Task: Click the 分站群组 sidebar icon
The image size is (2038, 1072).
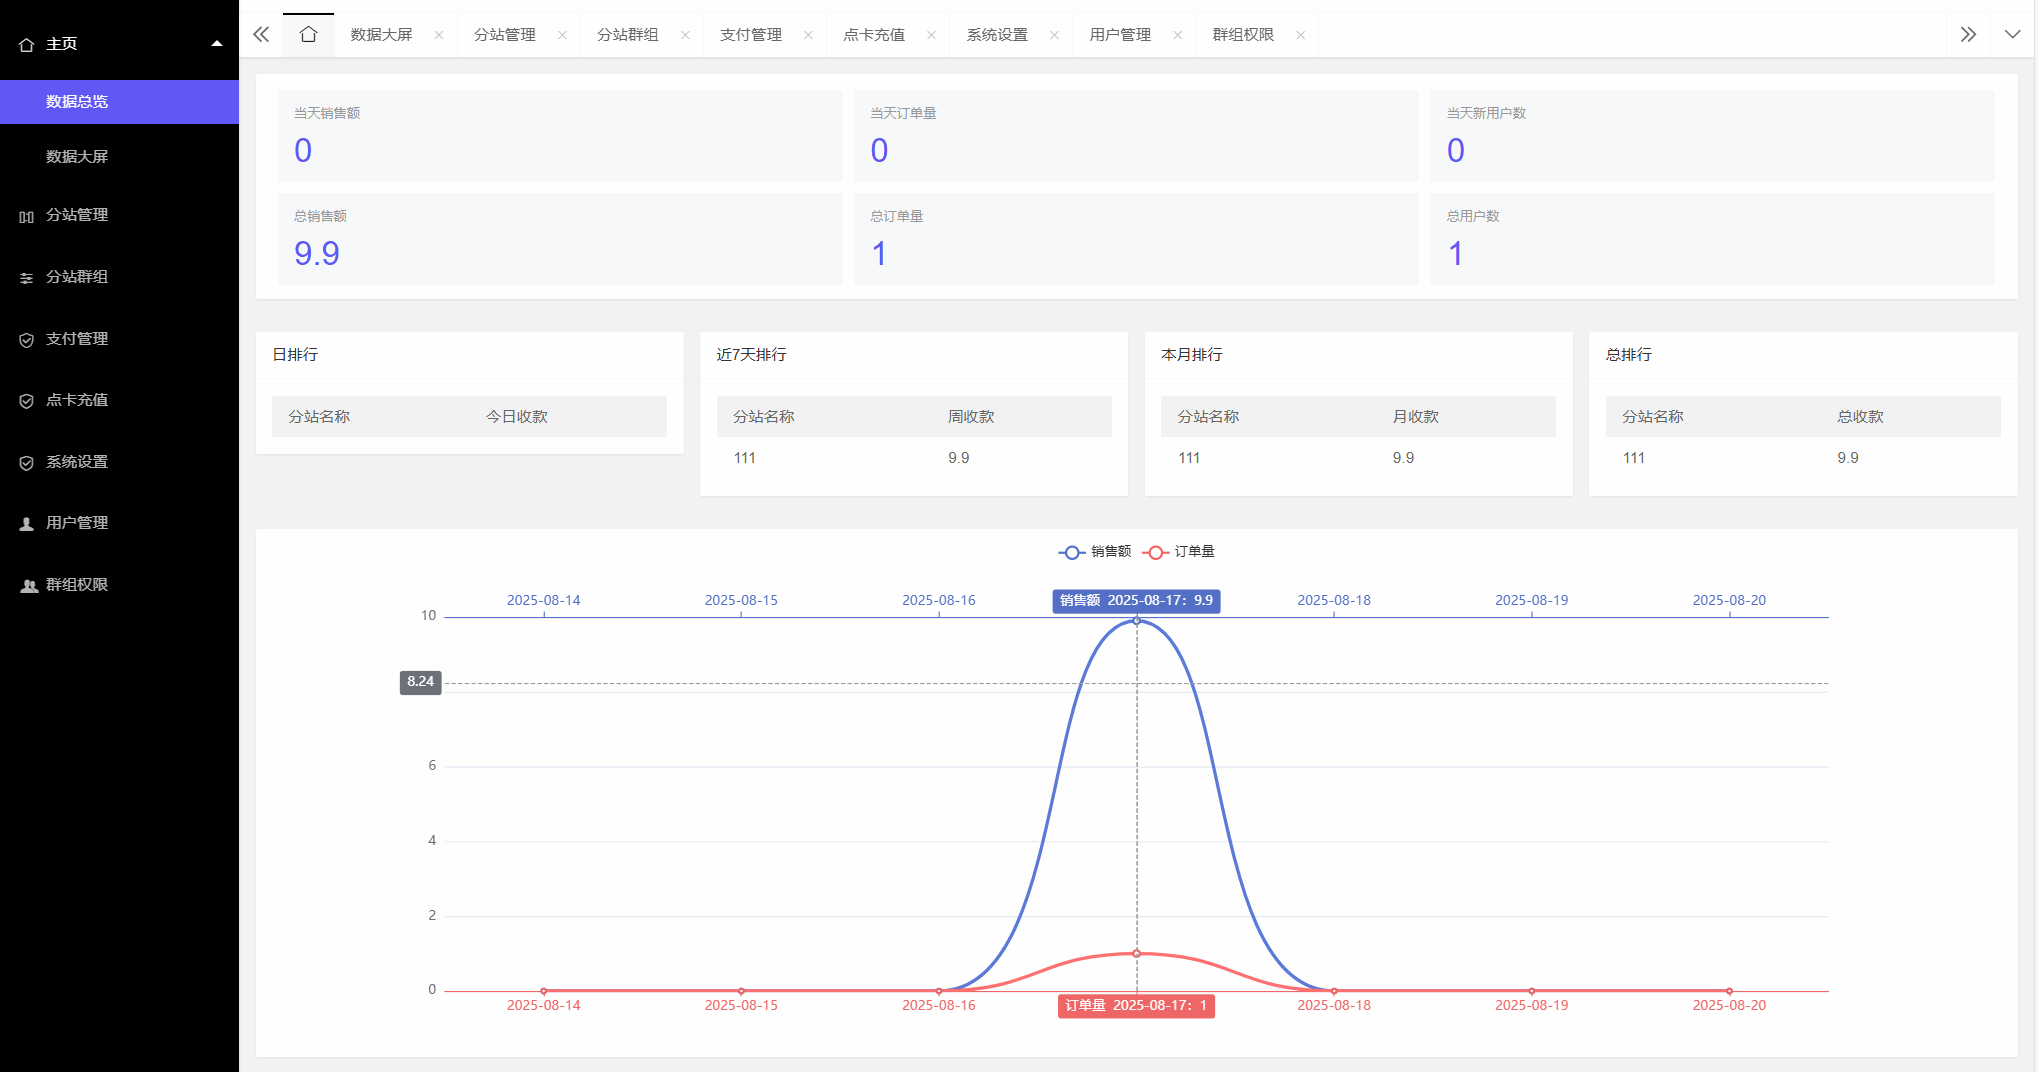Action: point(27,278)
